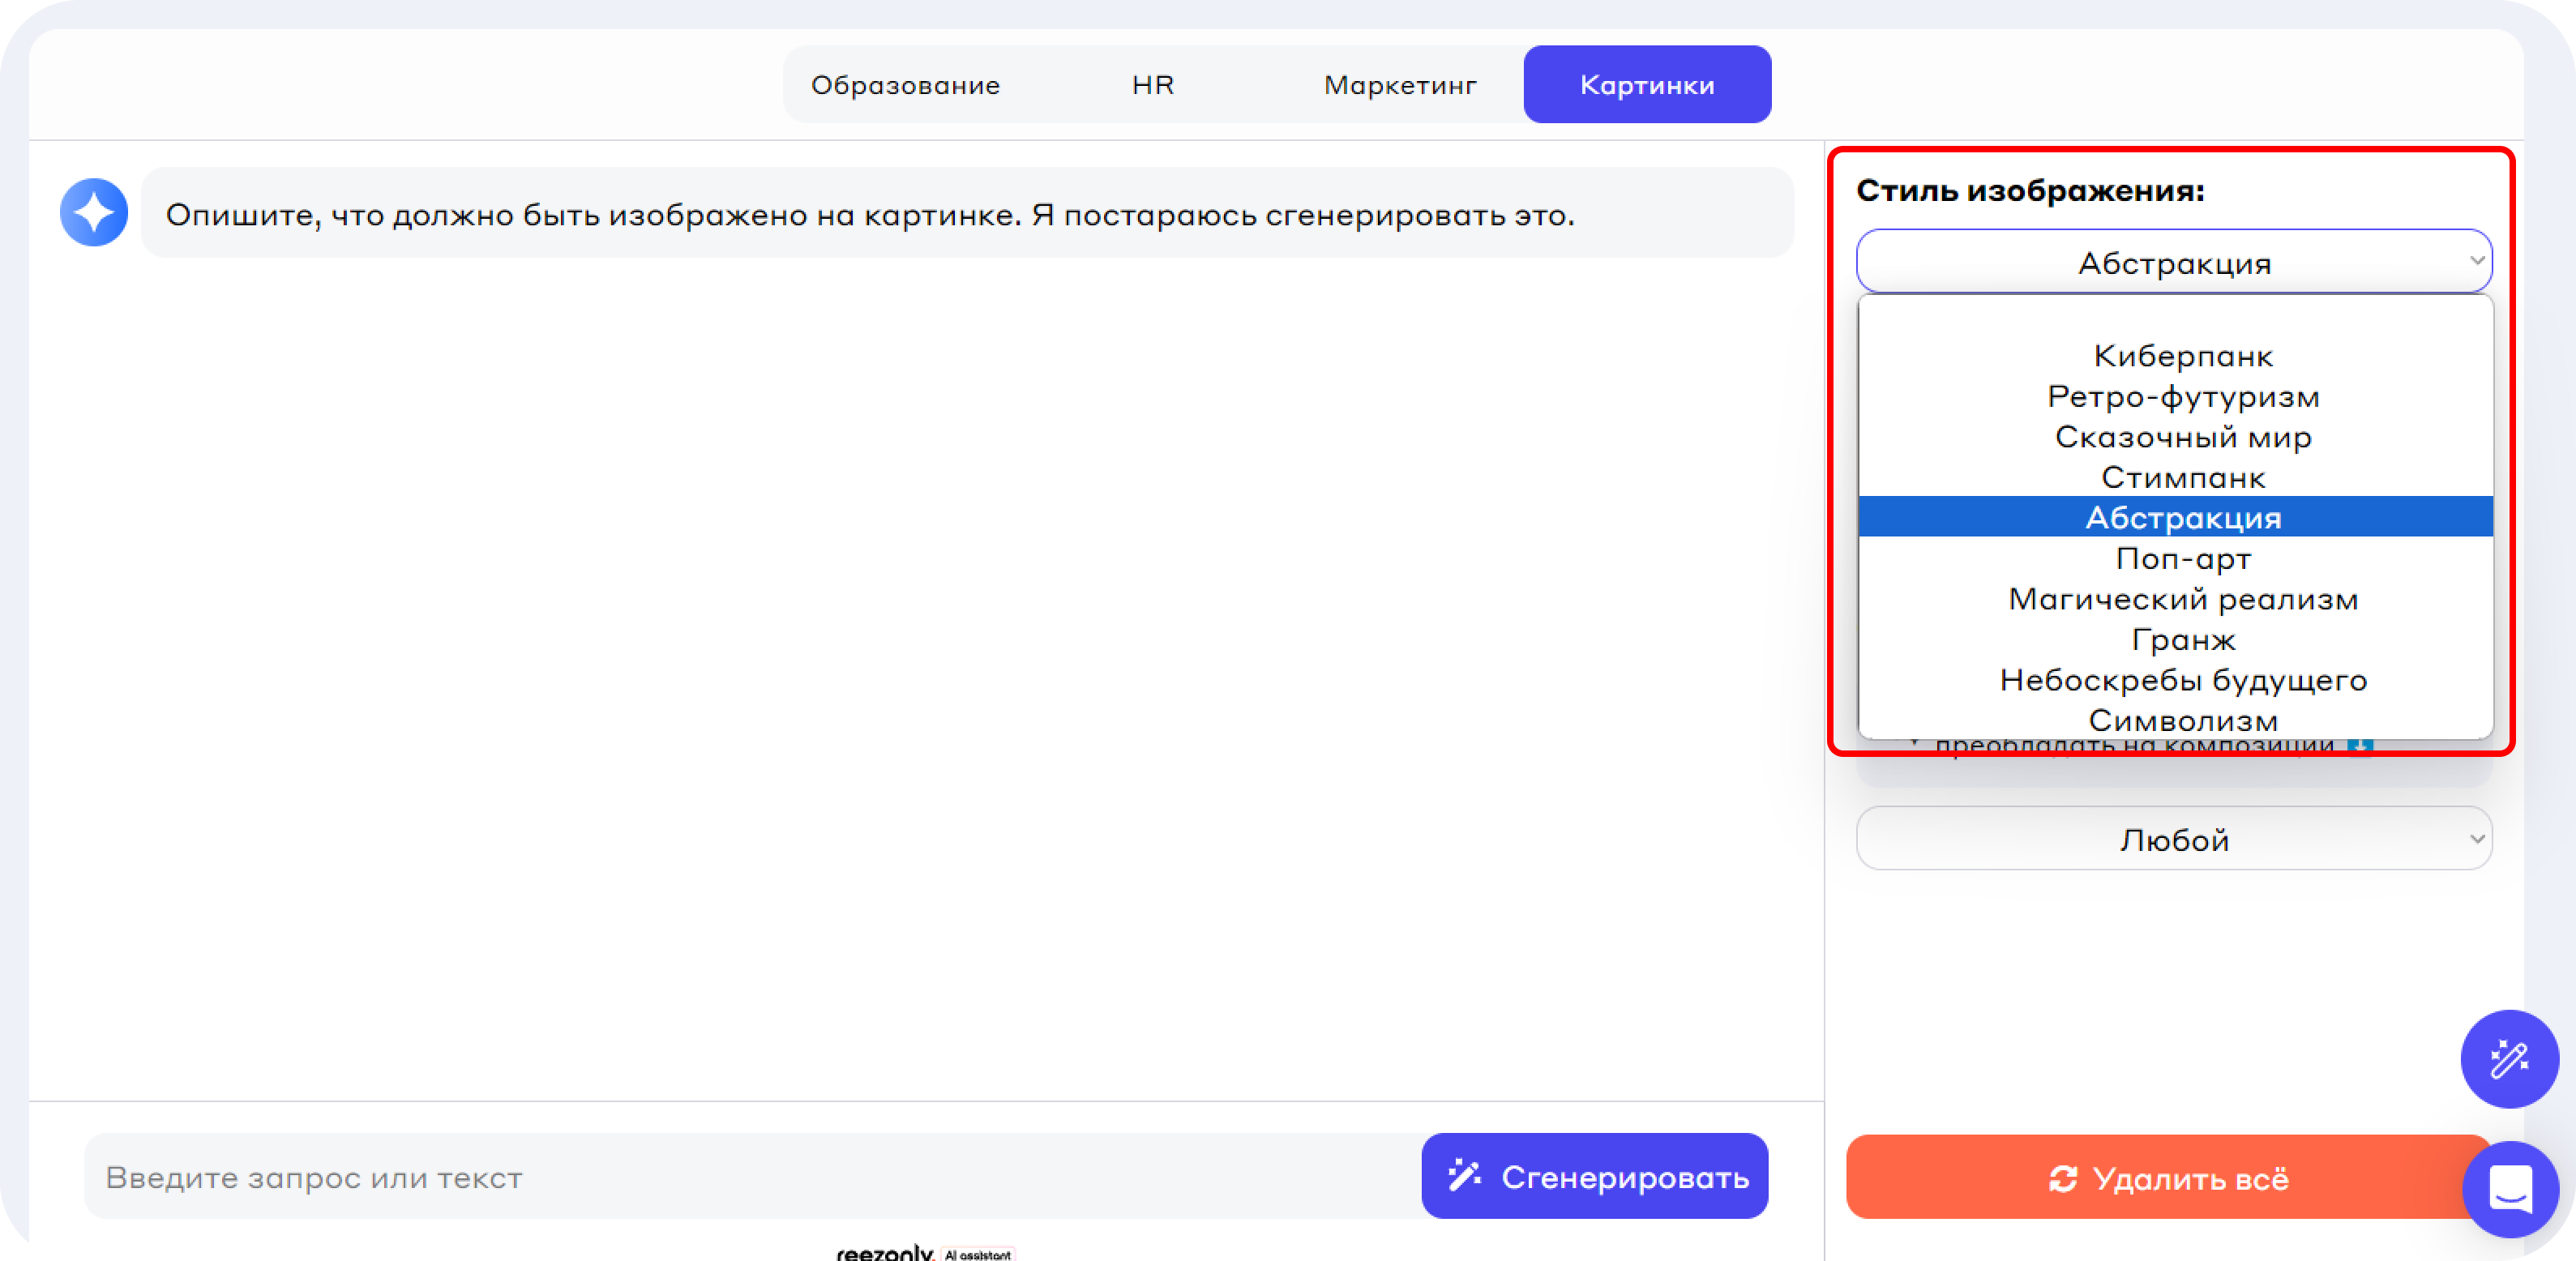This screenshot has width=2576, height=1261.
Task: Choose the Небоскребы будущего option
Action: (2182, 680)
